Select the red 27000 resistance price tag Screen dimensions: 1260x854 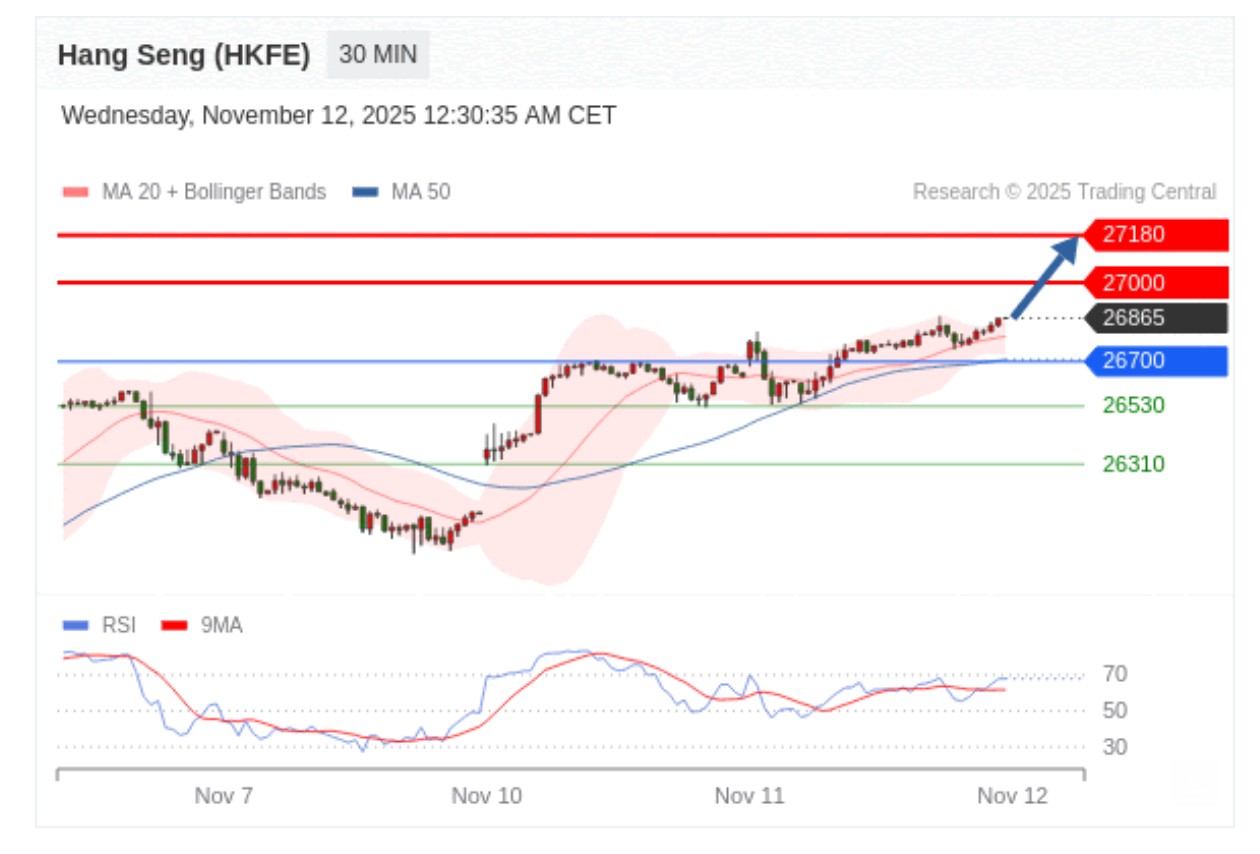coord(1156,283)
